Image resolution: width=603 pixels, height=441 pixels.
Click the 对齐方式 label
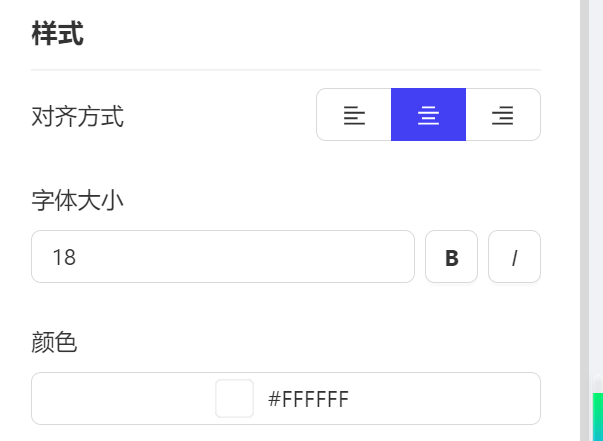77,116
